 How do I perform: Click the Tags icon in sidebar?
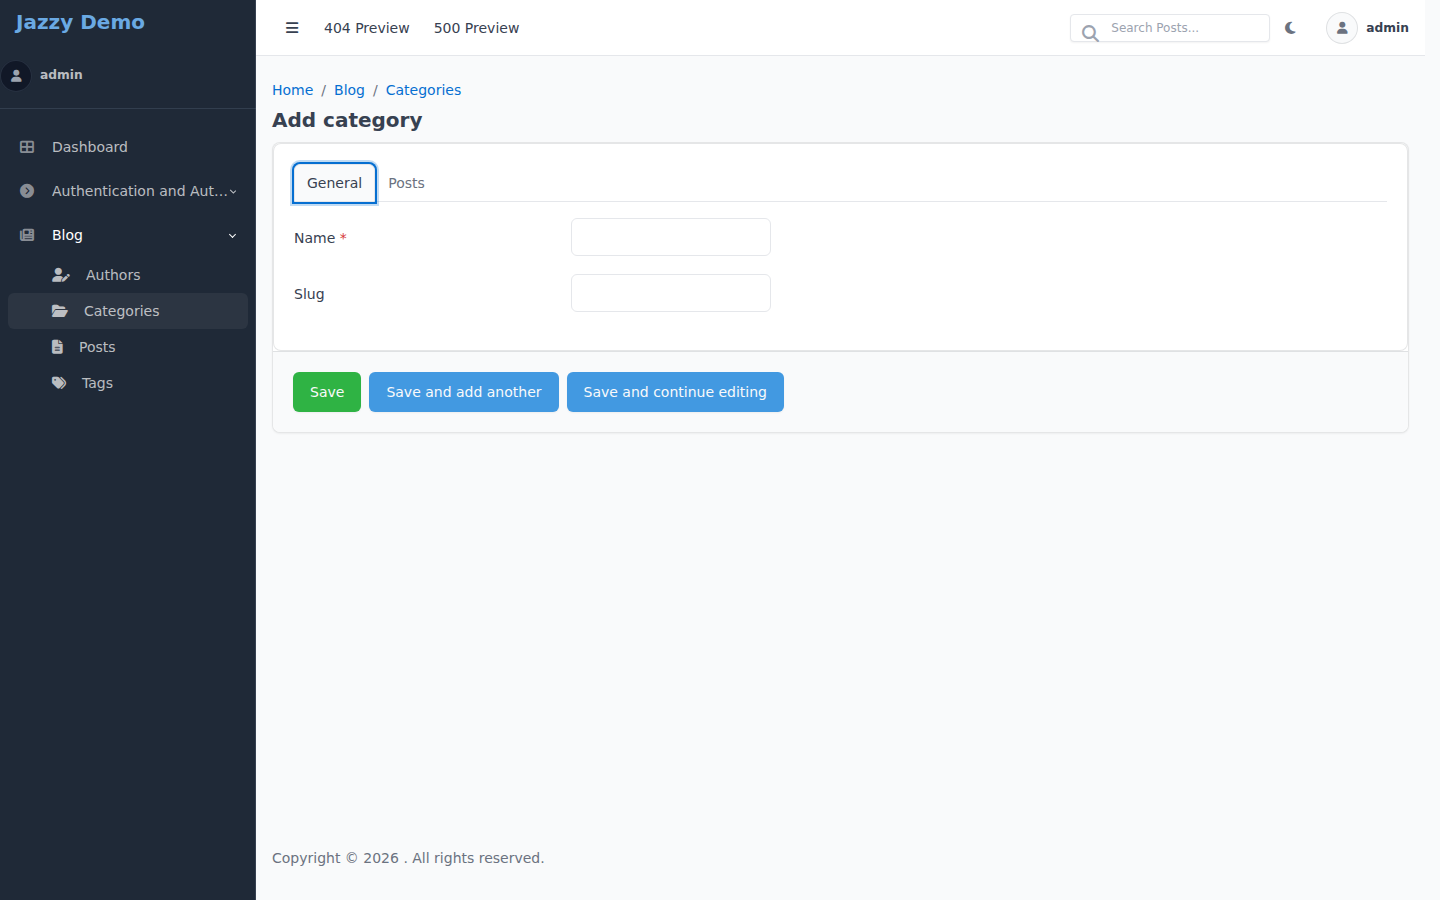coord(59,383)
